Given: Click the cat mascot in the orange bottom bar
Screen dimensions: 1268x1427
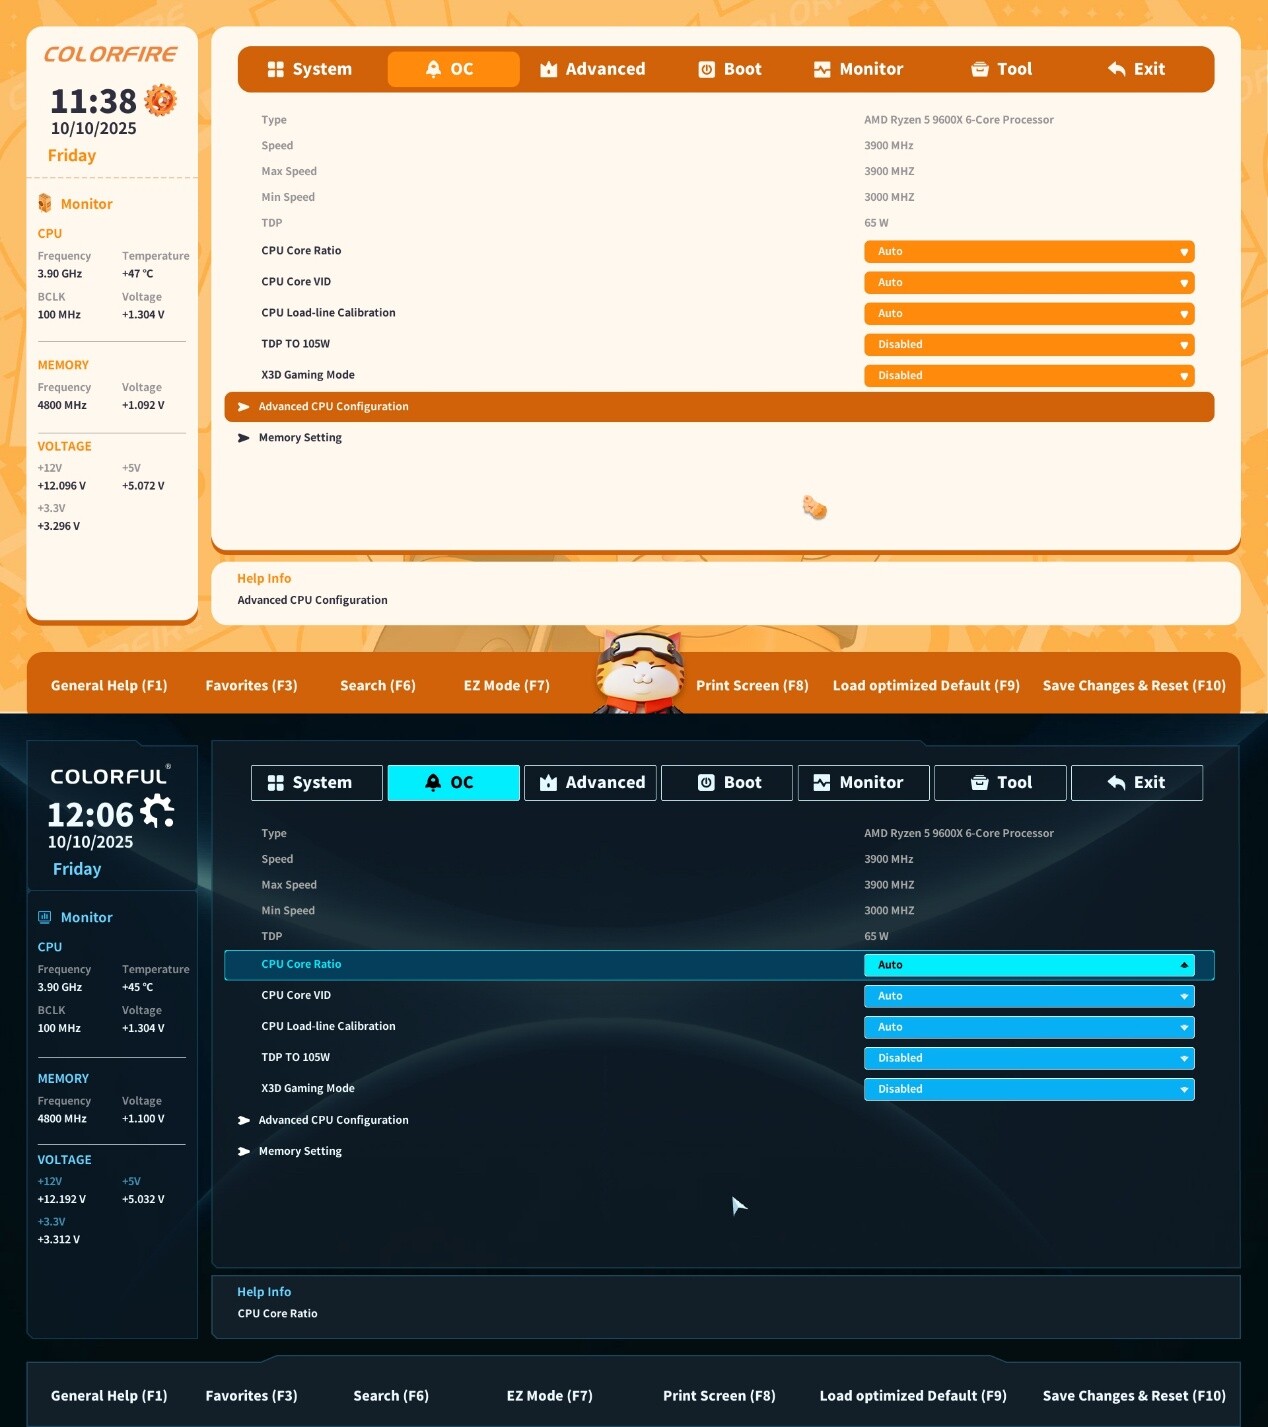Looking at the screenshot, I should coord(640,672).
